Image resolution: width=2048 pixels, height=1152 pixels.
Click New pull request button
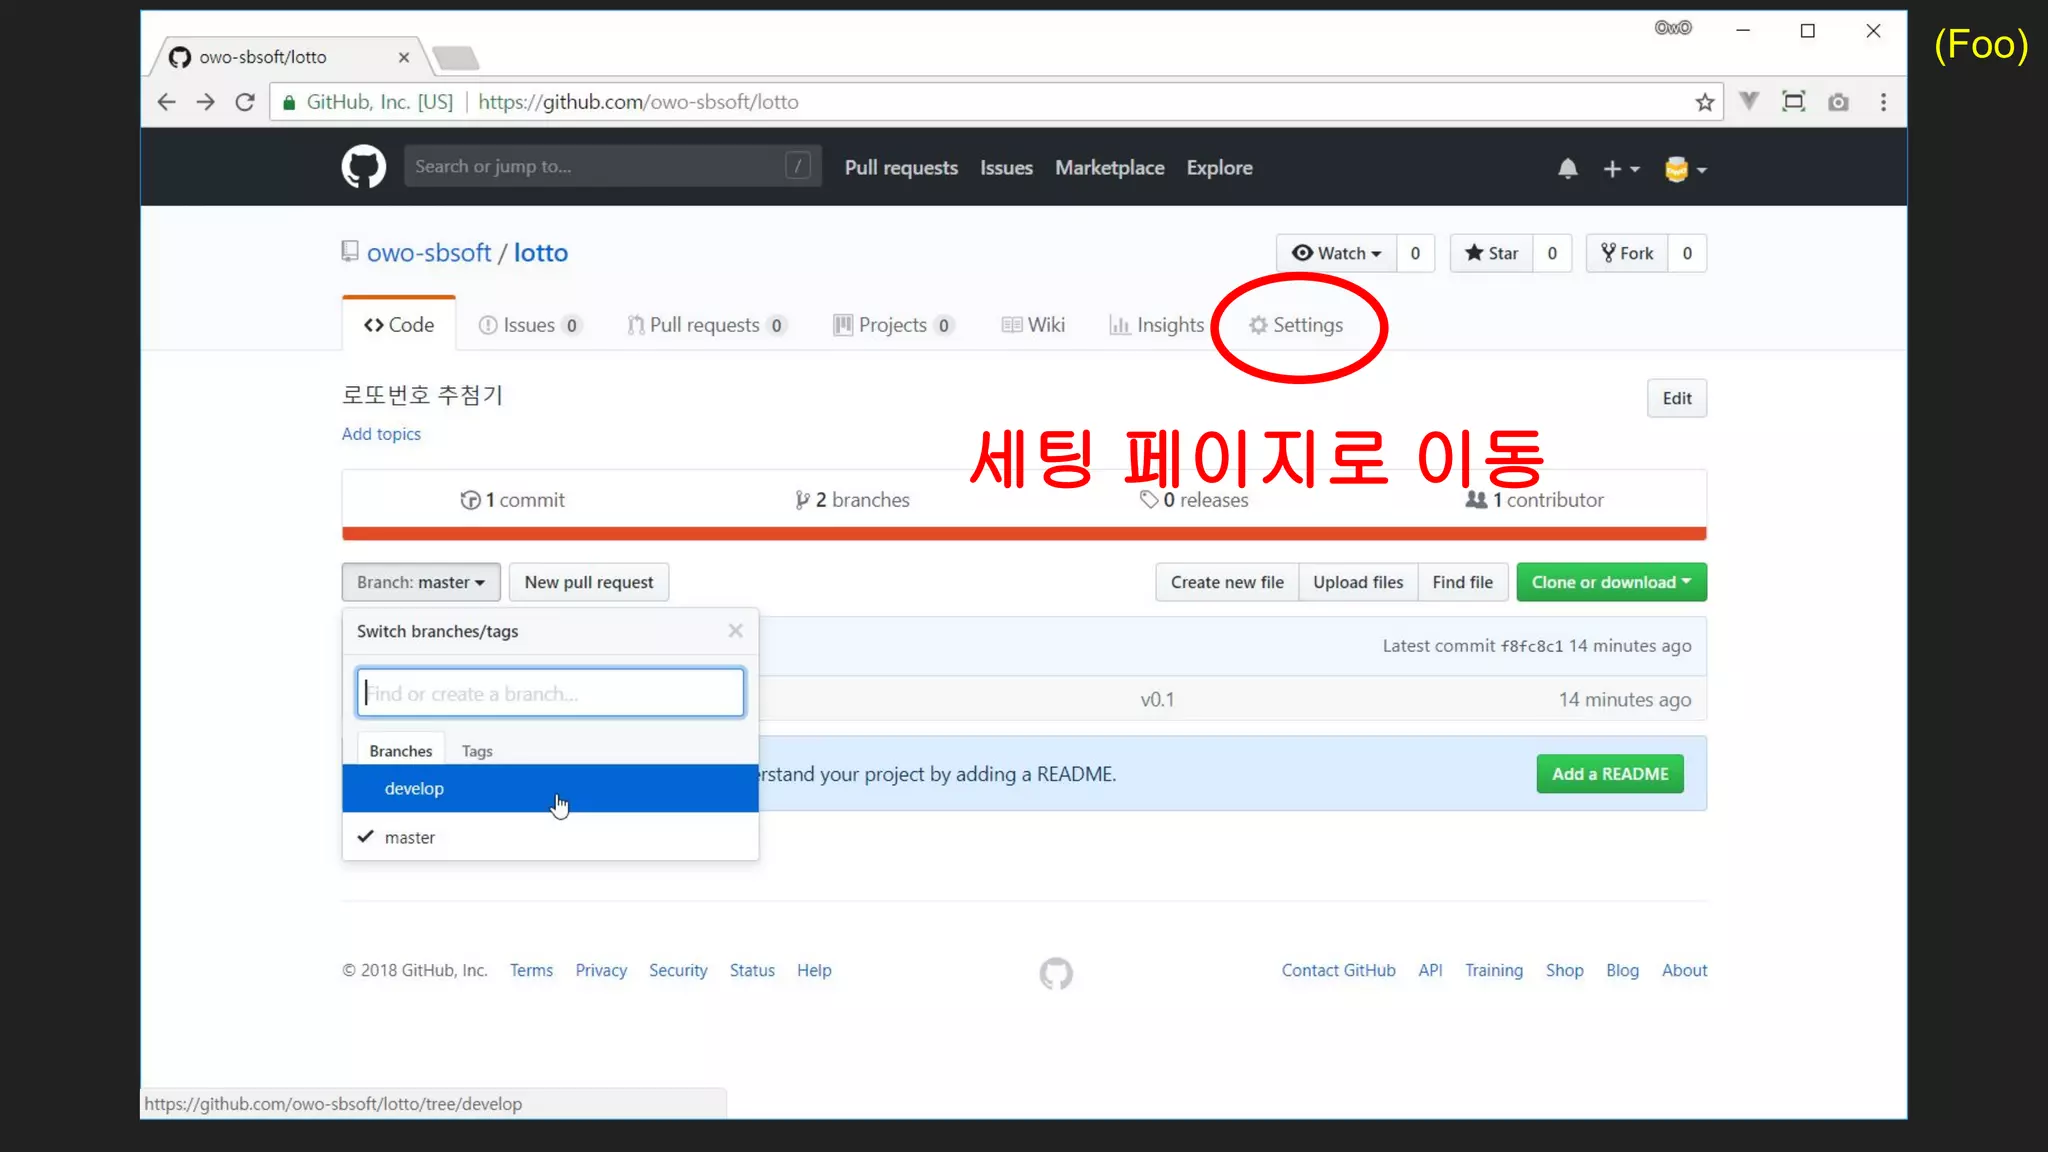[x=589, y=582]
